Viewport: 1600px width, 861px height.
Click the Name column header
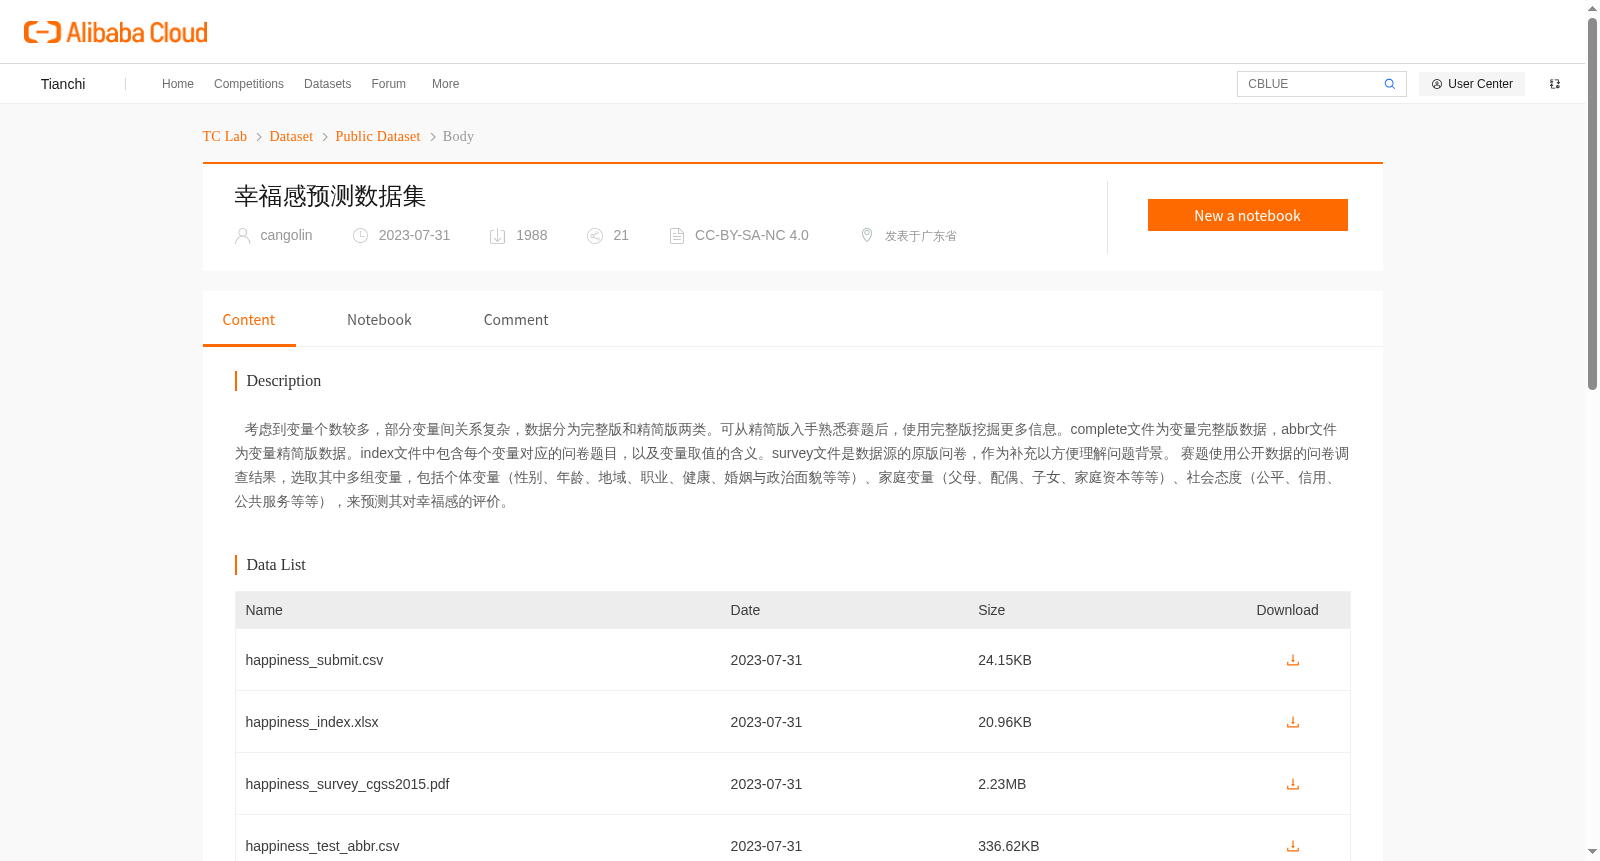tap(264, 610)
